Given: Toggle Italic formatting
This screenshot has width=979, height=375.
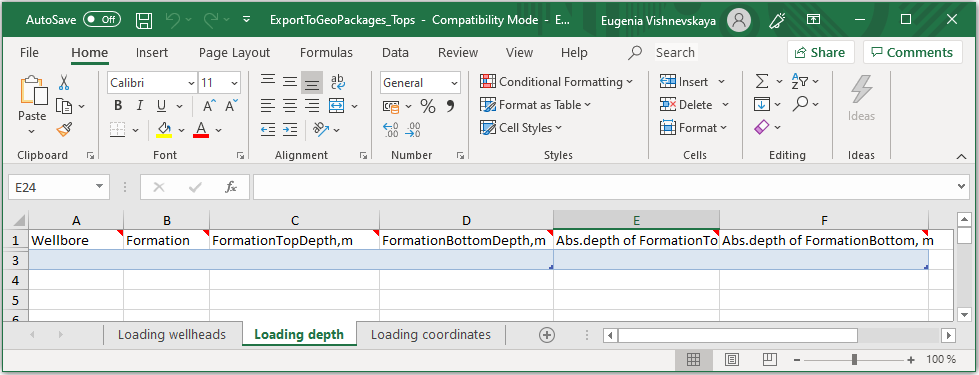Looking at the screenshot, I should point(140,105).
